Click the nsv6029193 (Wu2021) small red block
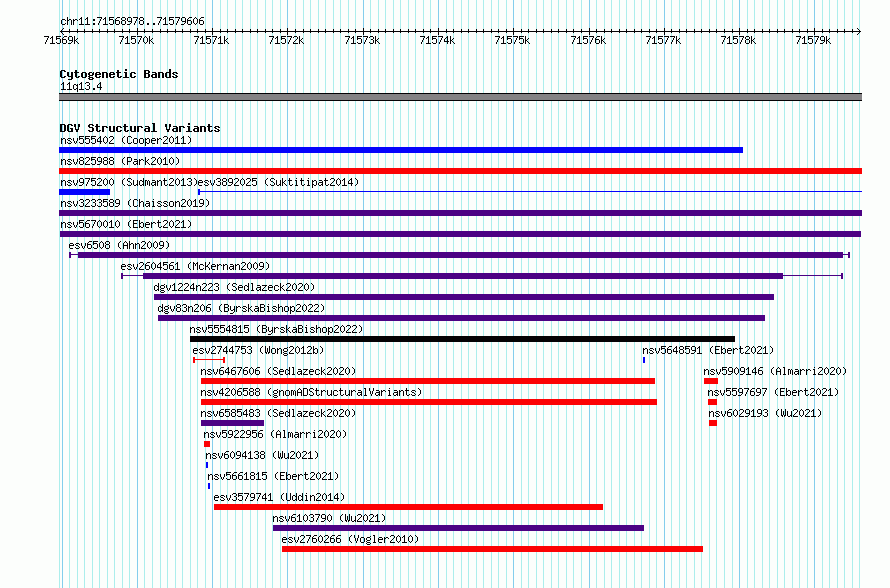The width and height of the screenshot is (890, 588). tap(713, 423)
